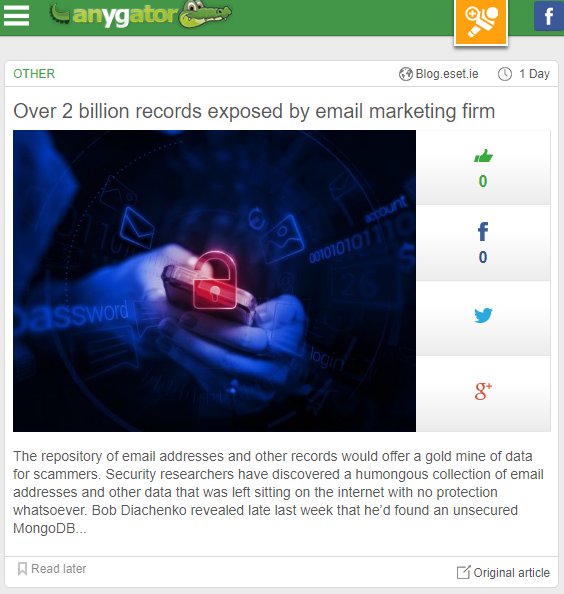Click the article summary text paragraph
Screen dimensions: 564x594
coord(278,492)
